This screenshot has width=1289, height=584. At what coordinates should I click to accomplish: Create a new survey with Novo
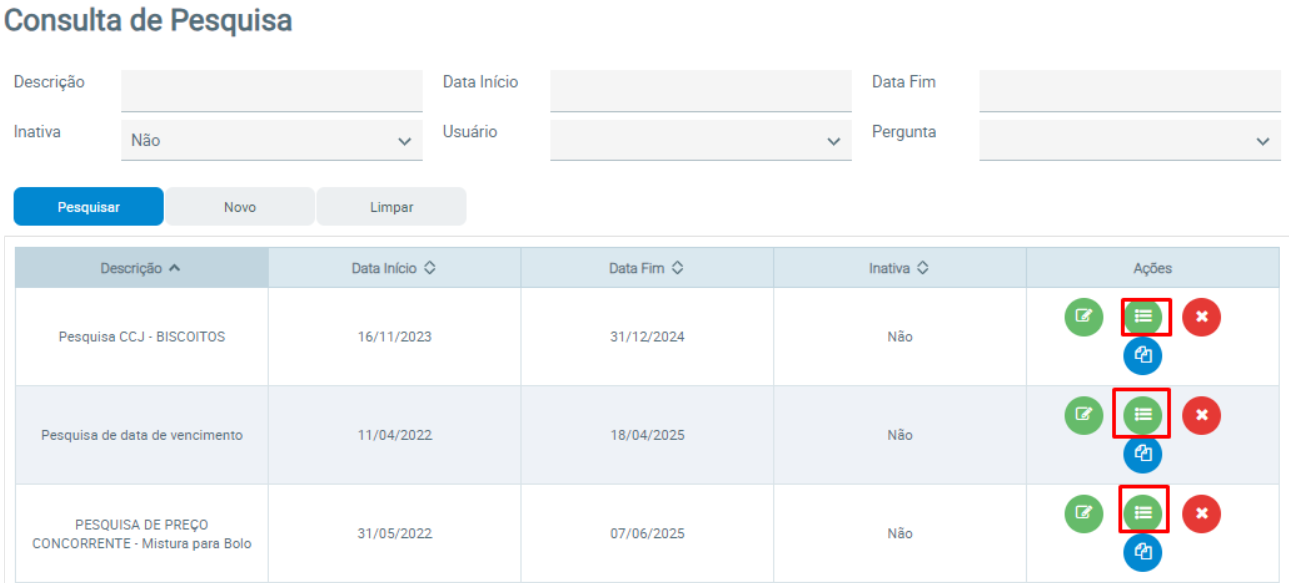tap(240, 207)
